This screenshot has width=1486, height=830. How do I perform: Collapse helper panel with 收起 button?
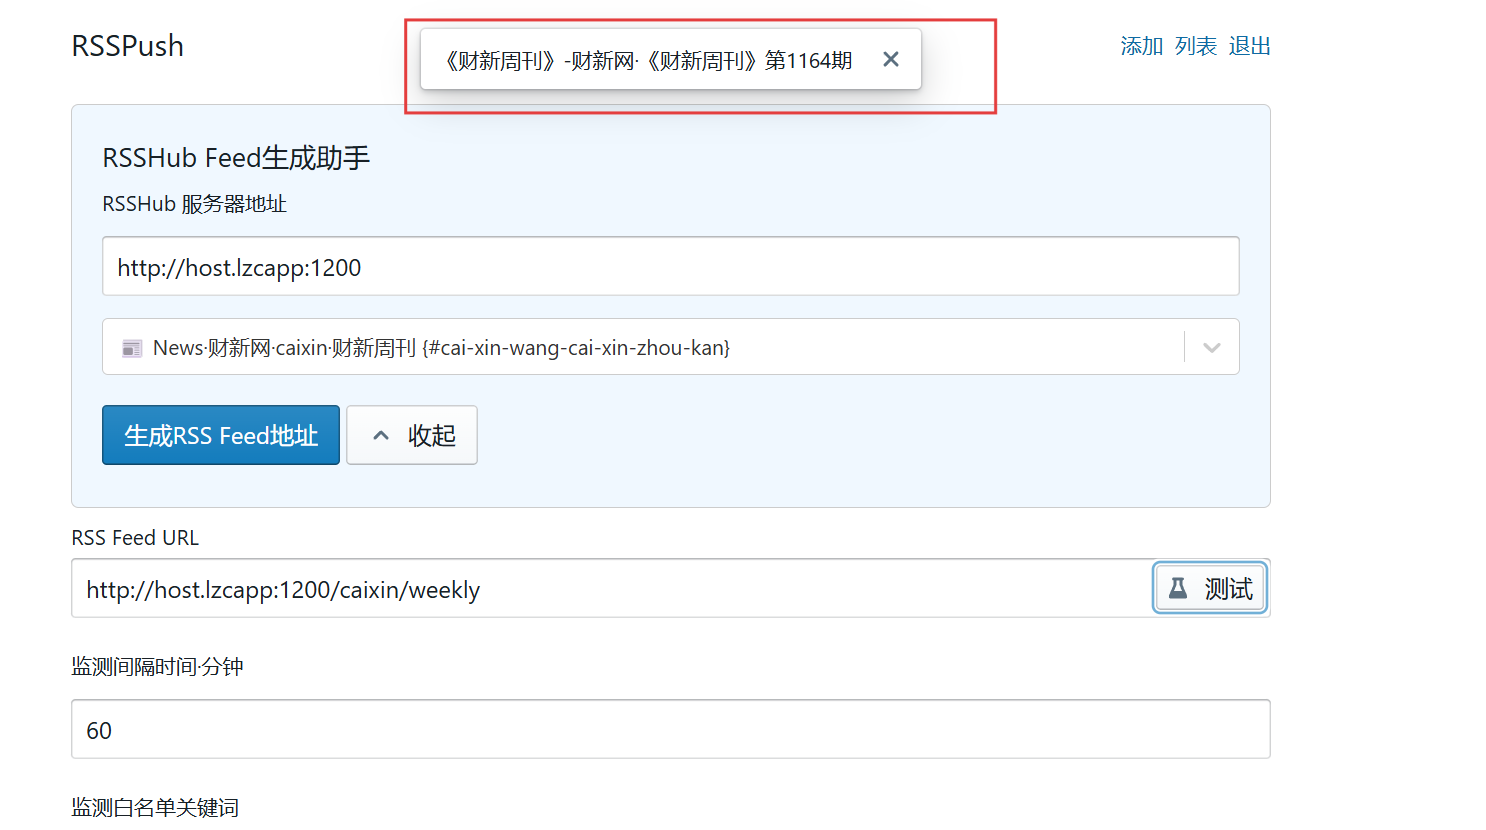(412, 435)
